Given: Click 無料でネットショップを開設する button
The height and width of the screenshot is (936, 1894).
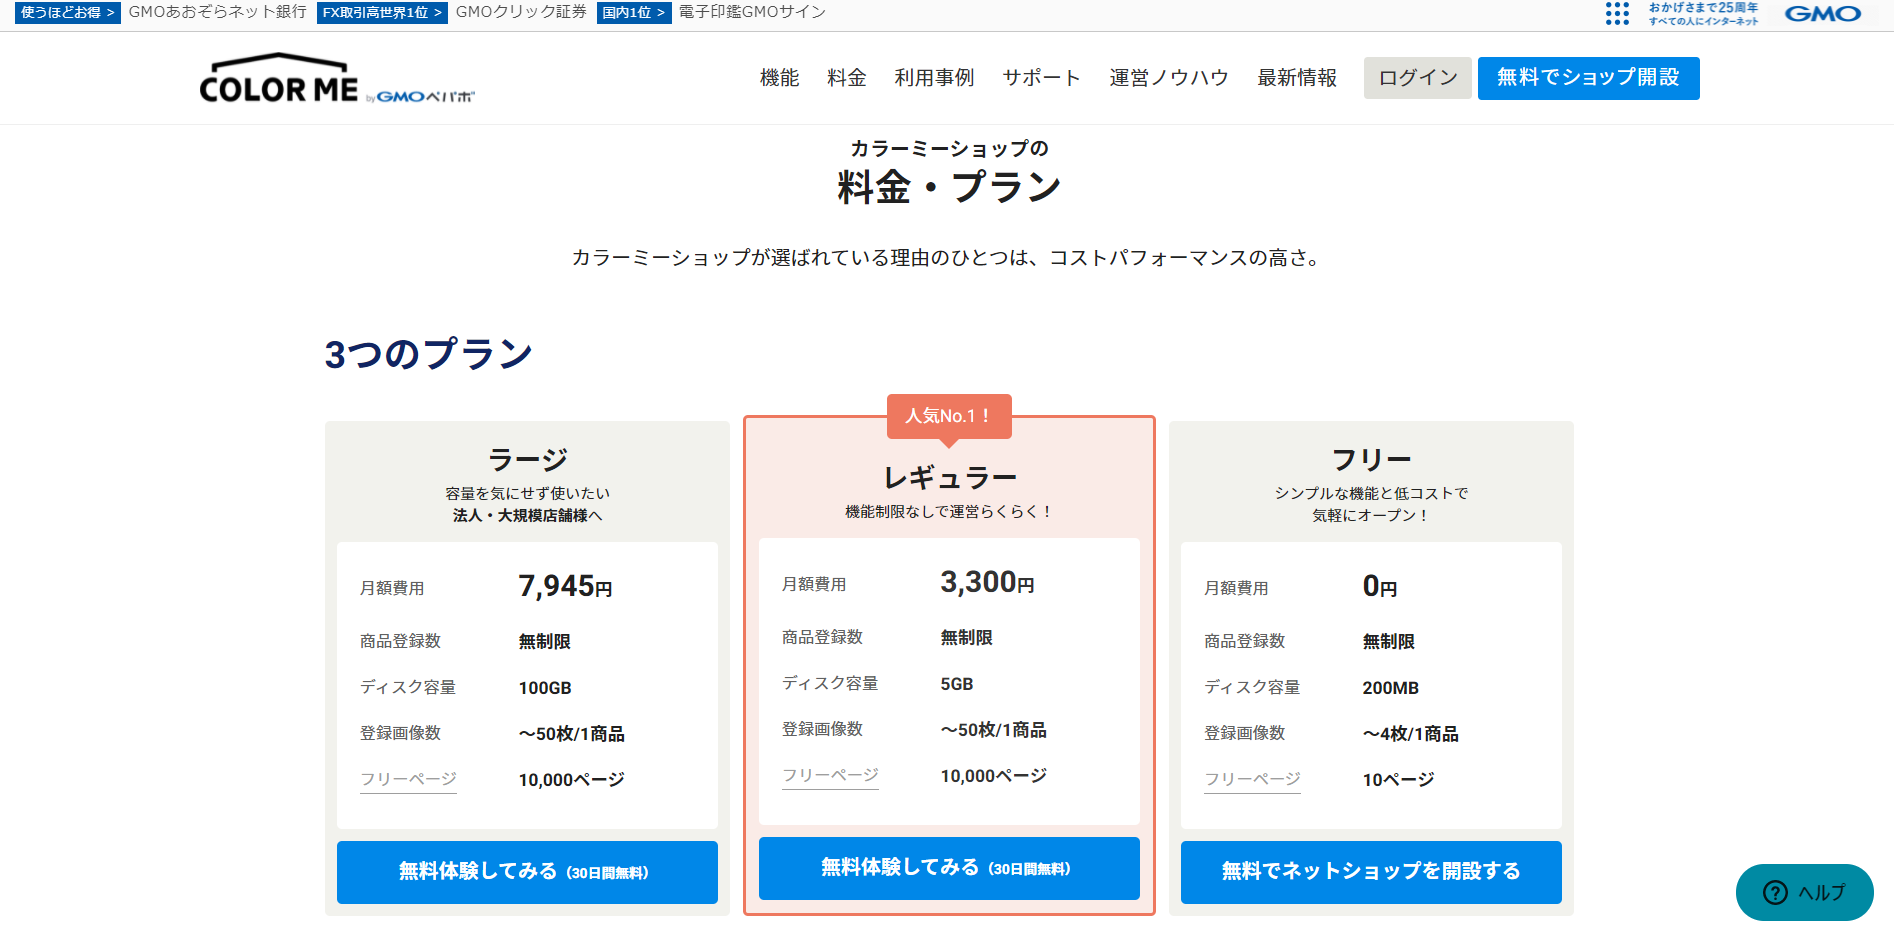Looking at the screenshot, I should pyautogui.click(x=1371, y=872).
